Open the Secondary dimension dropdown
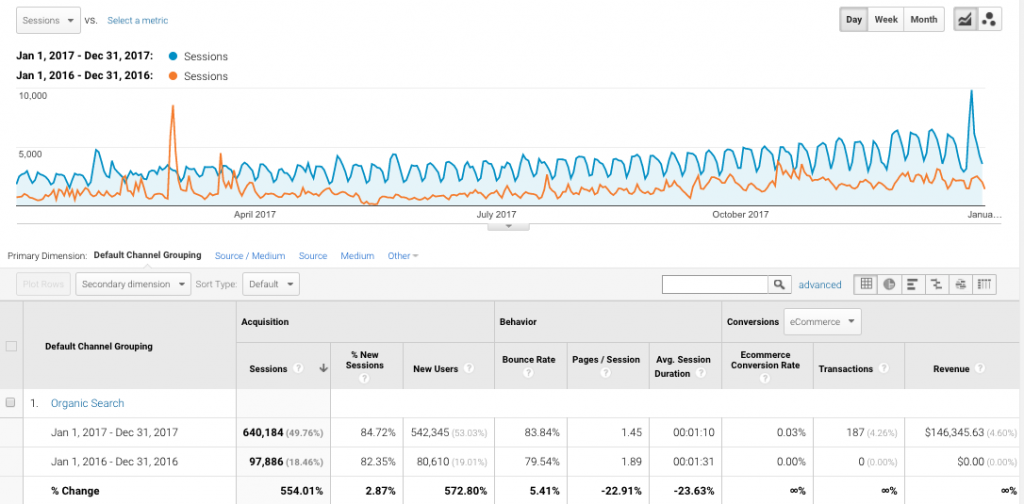This screenshot has height=504, width=1024. coord(133,284)
